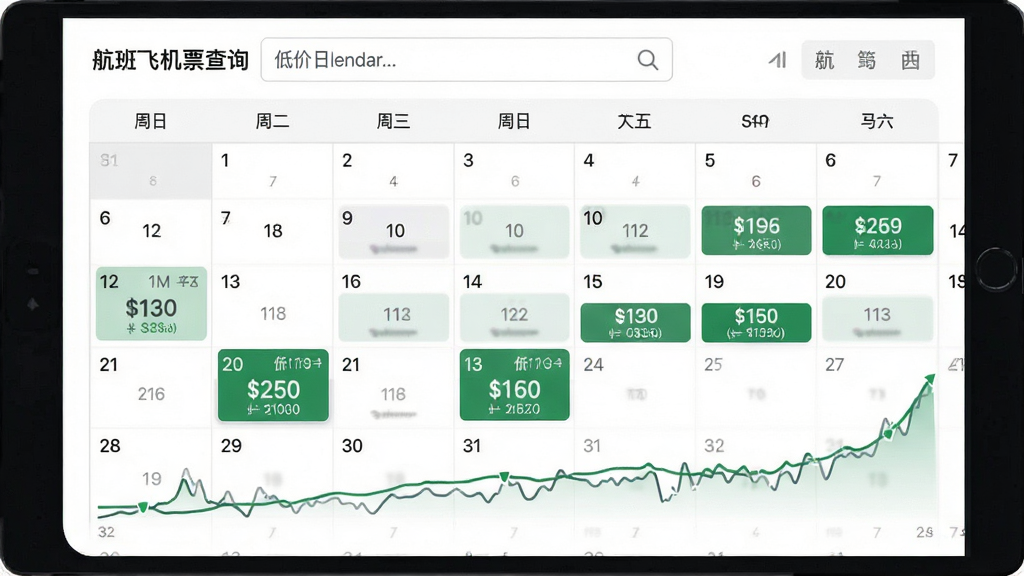Choose the $269 fare cell
The image size is (1024, 576).
[x=878, y=231]
